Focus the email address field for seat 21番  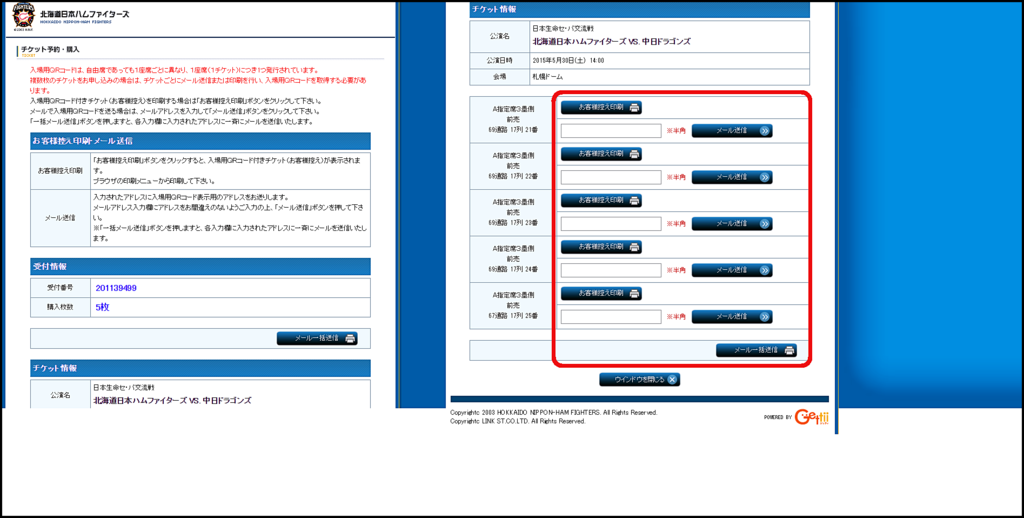click(611, 131)
